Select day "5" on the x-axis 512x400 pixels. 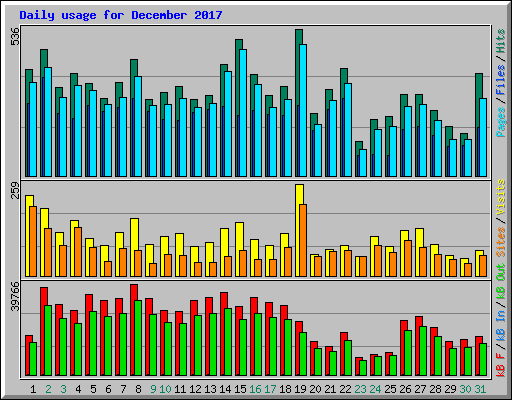[93, 389]
